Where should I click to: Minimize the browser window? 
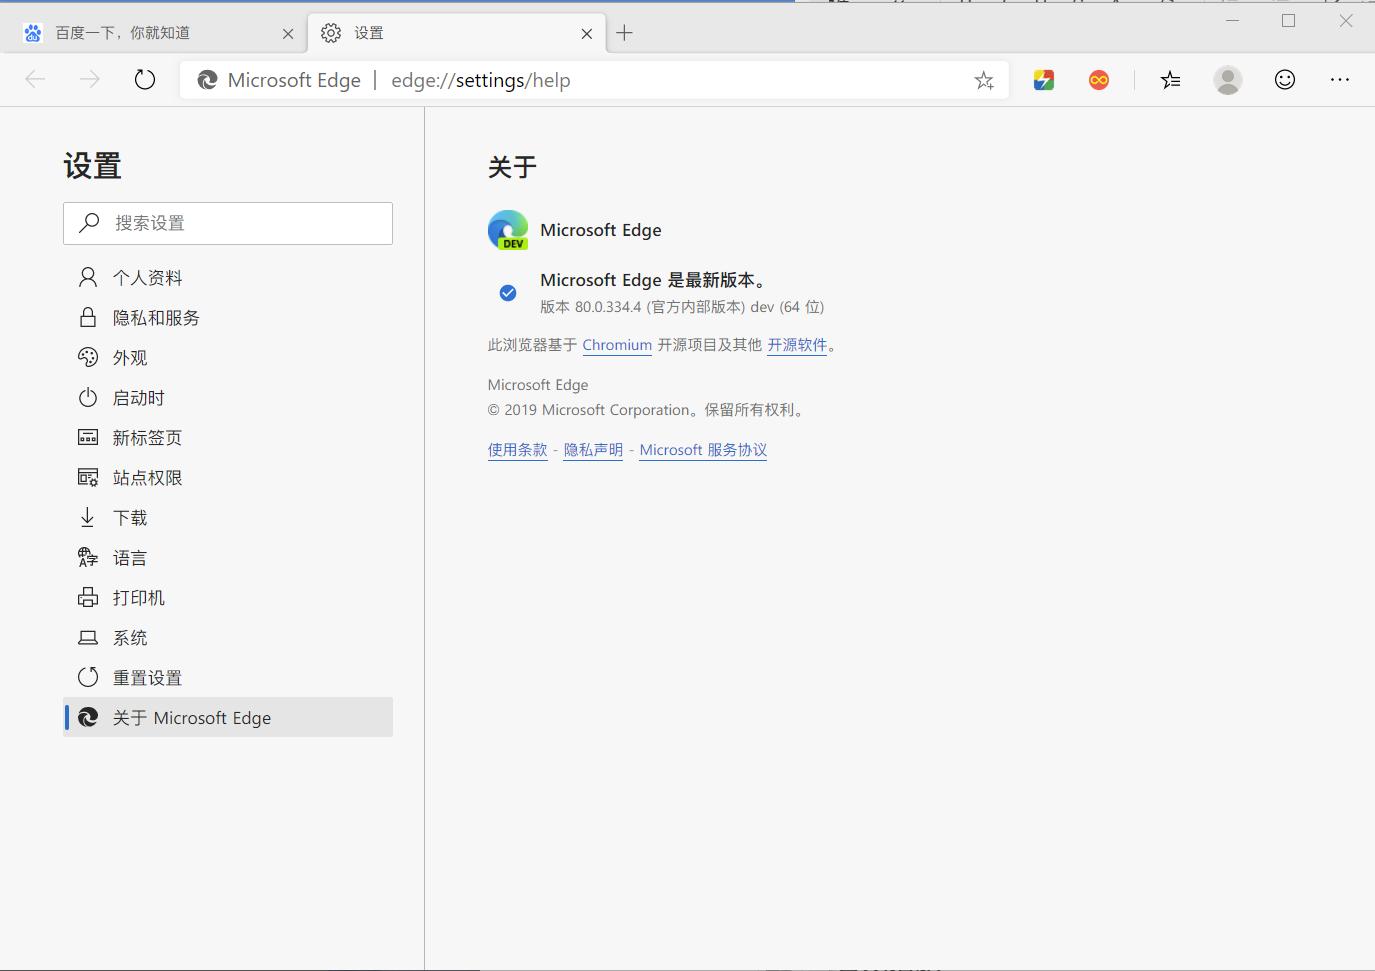pos(1232,21)
